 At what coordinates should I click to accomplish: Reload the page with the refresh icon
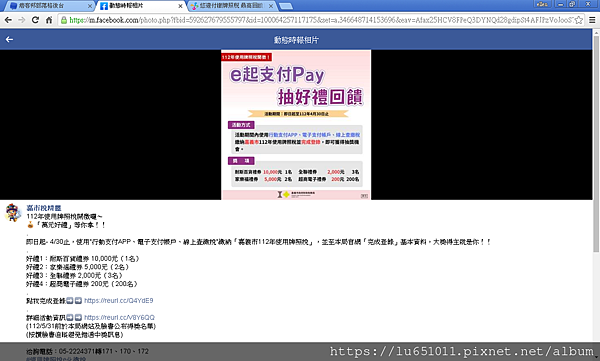coord(35,20)
